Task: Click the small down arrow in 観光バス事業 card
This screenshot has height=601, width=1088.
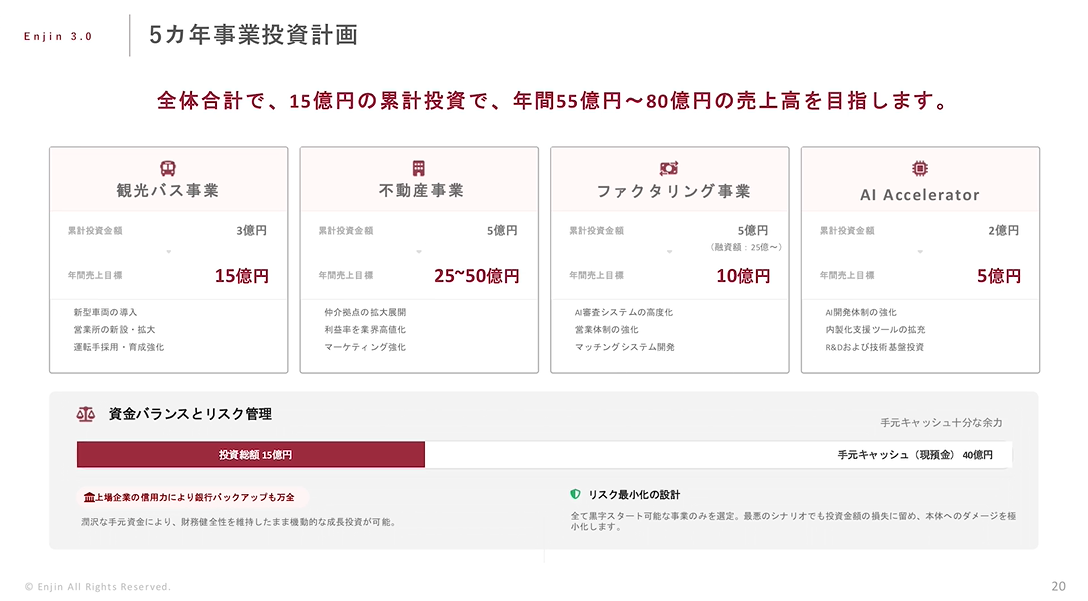Action: 168,252
